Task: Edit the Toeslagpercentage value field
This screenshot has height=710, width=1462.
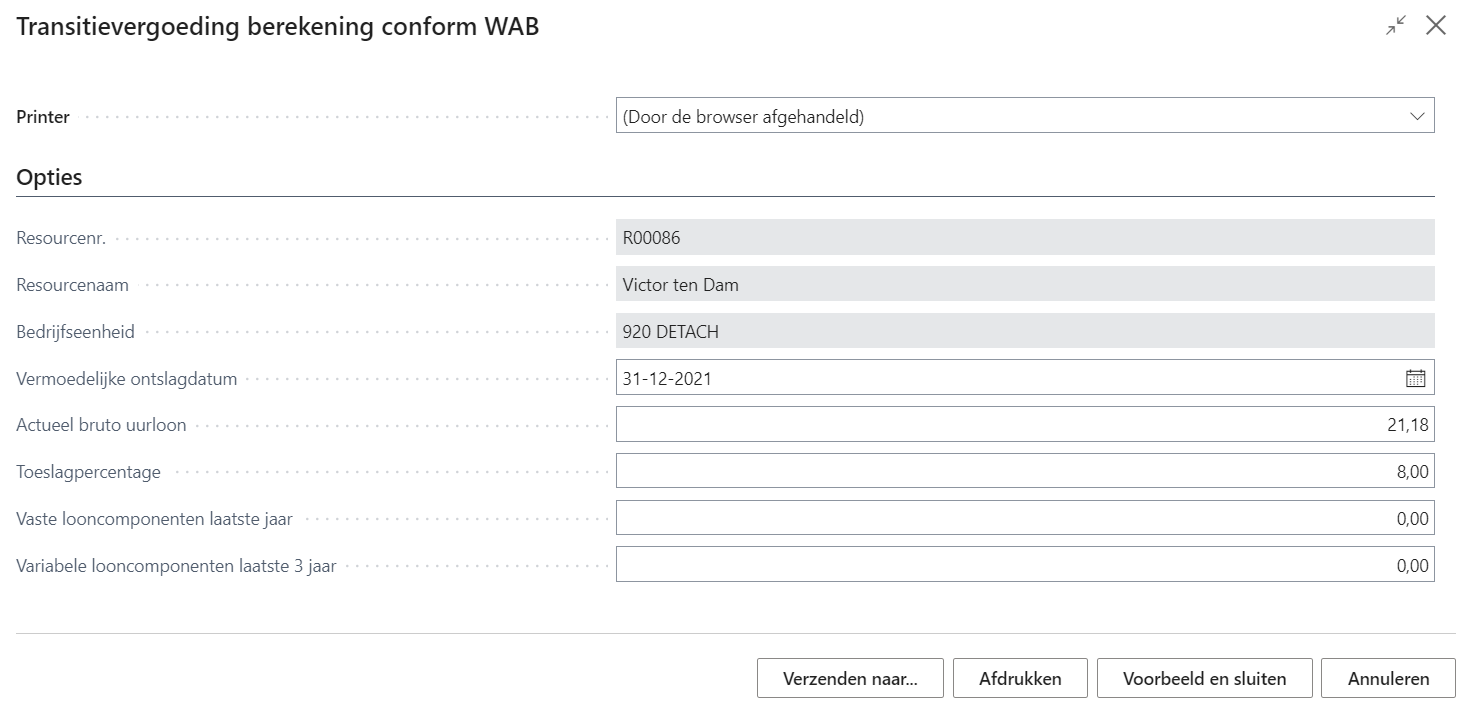Action: pos(1024,472)
